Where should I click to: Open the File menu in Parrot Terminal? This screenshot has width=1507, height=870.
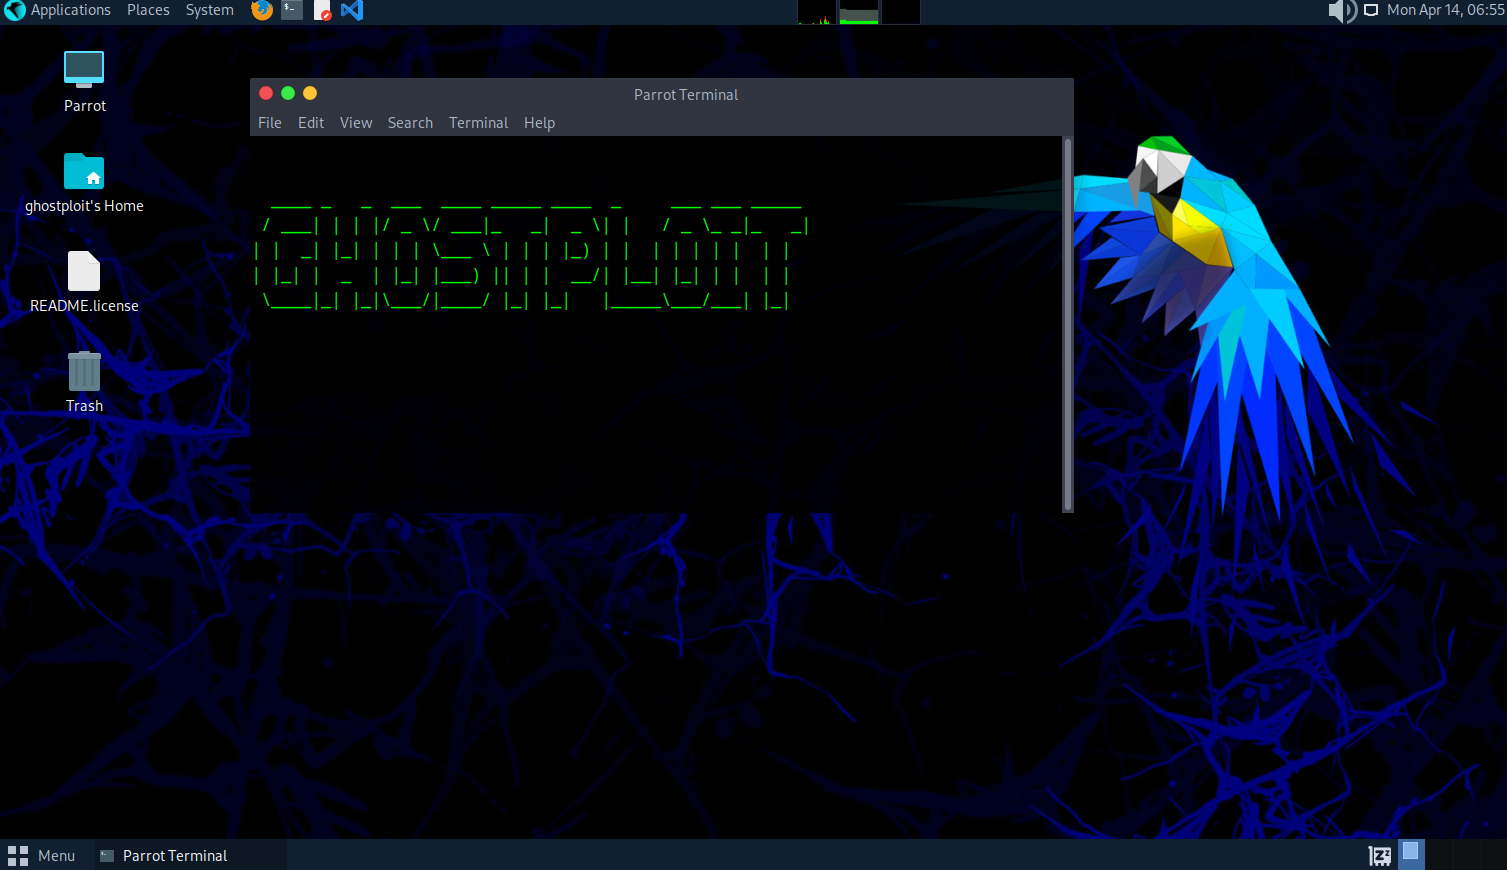tap(270, 123)
